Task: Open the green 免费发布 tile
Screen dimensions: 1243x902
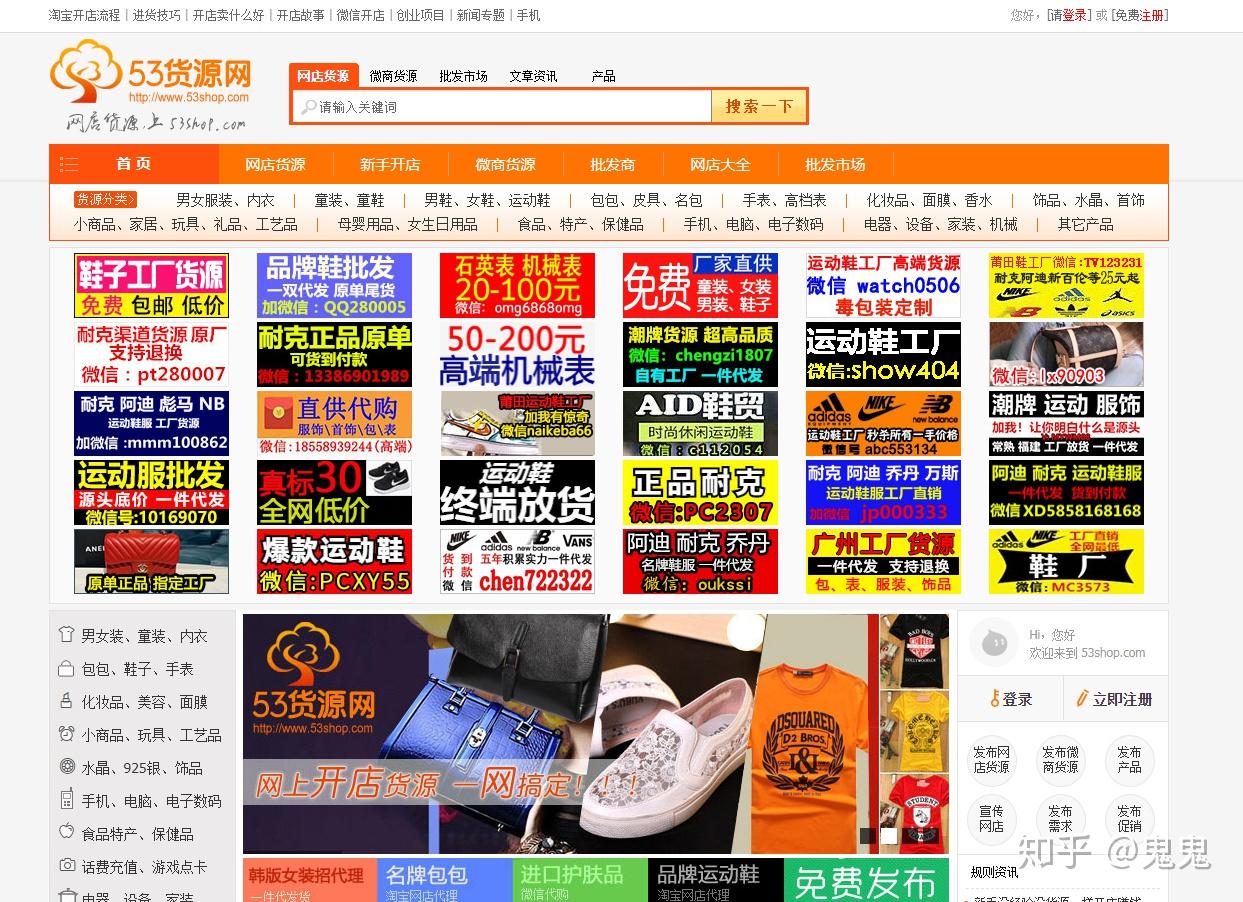Action: coord(866,880)
